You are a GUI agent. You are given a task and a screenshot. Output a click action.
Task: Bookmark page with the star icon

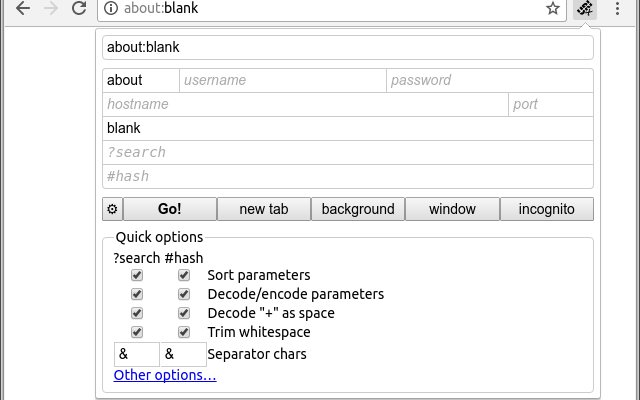point(553,8)
